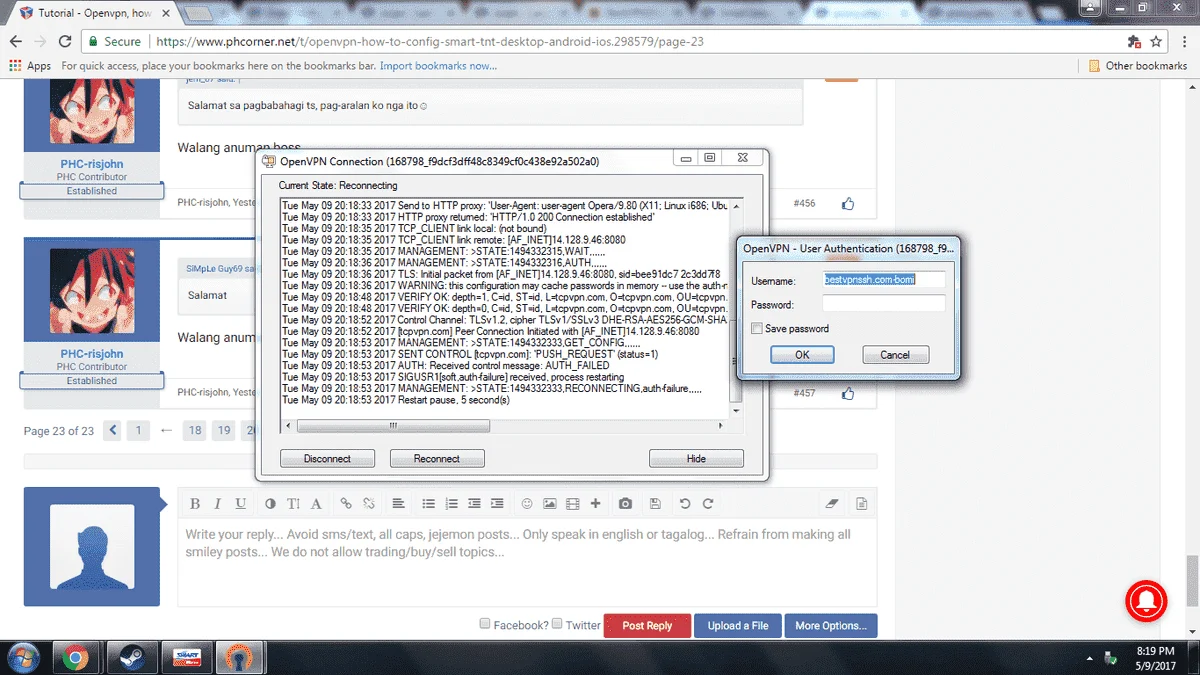Bookmark this page with star icon
Viewport: 1200px width, 675px height.
coord(1156,42)
